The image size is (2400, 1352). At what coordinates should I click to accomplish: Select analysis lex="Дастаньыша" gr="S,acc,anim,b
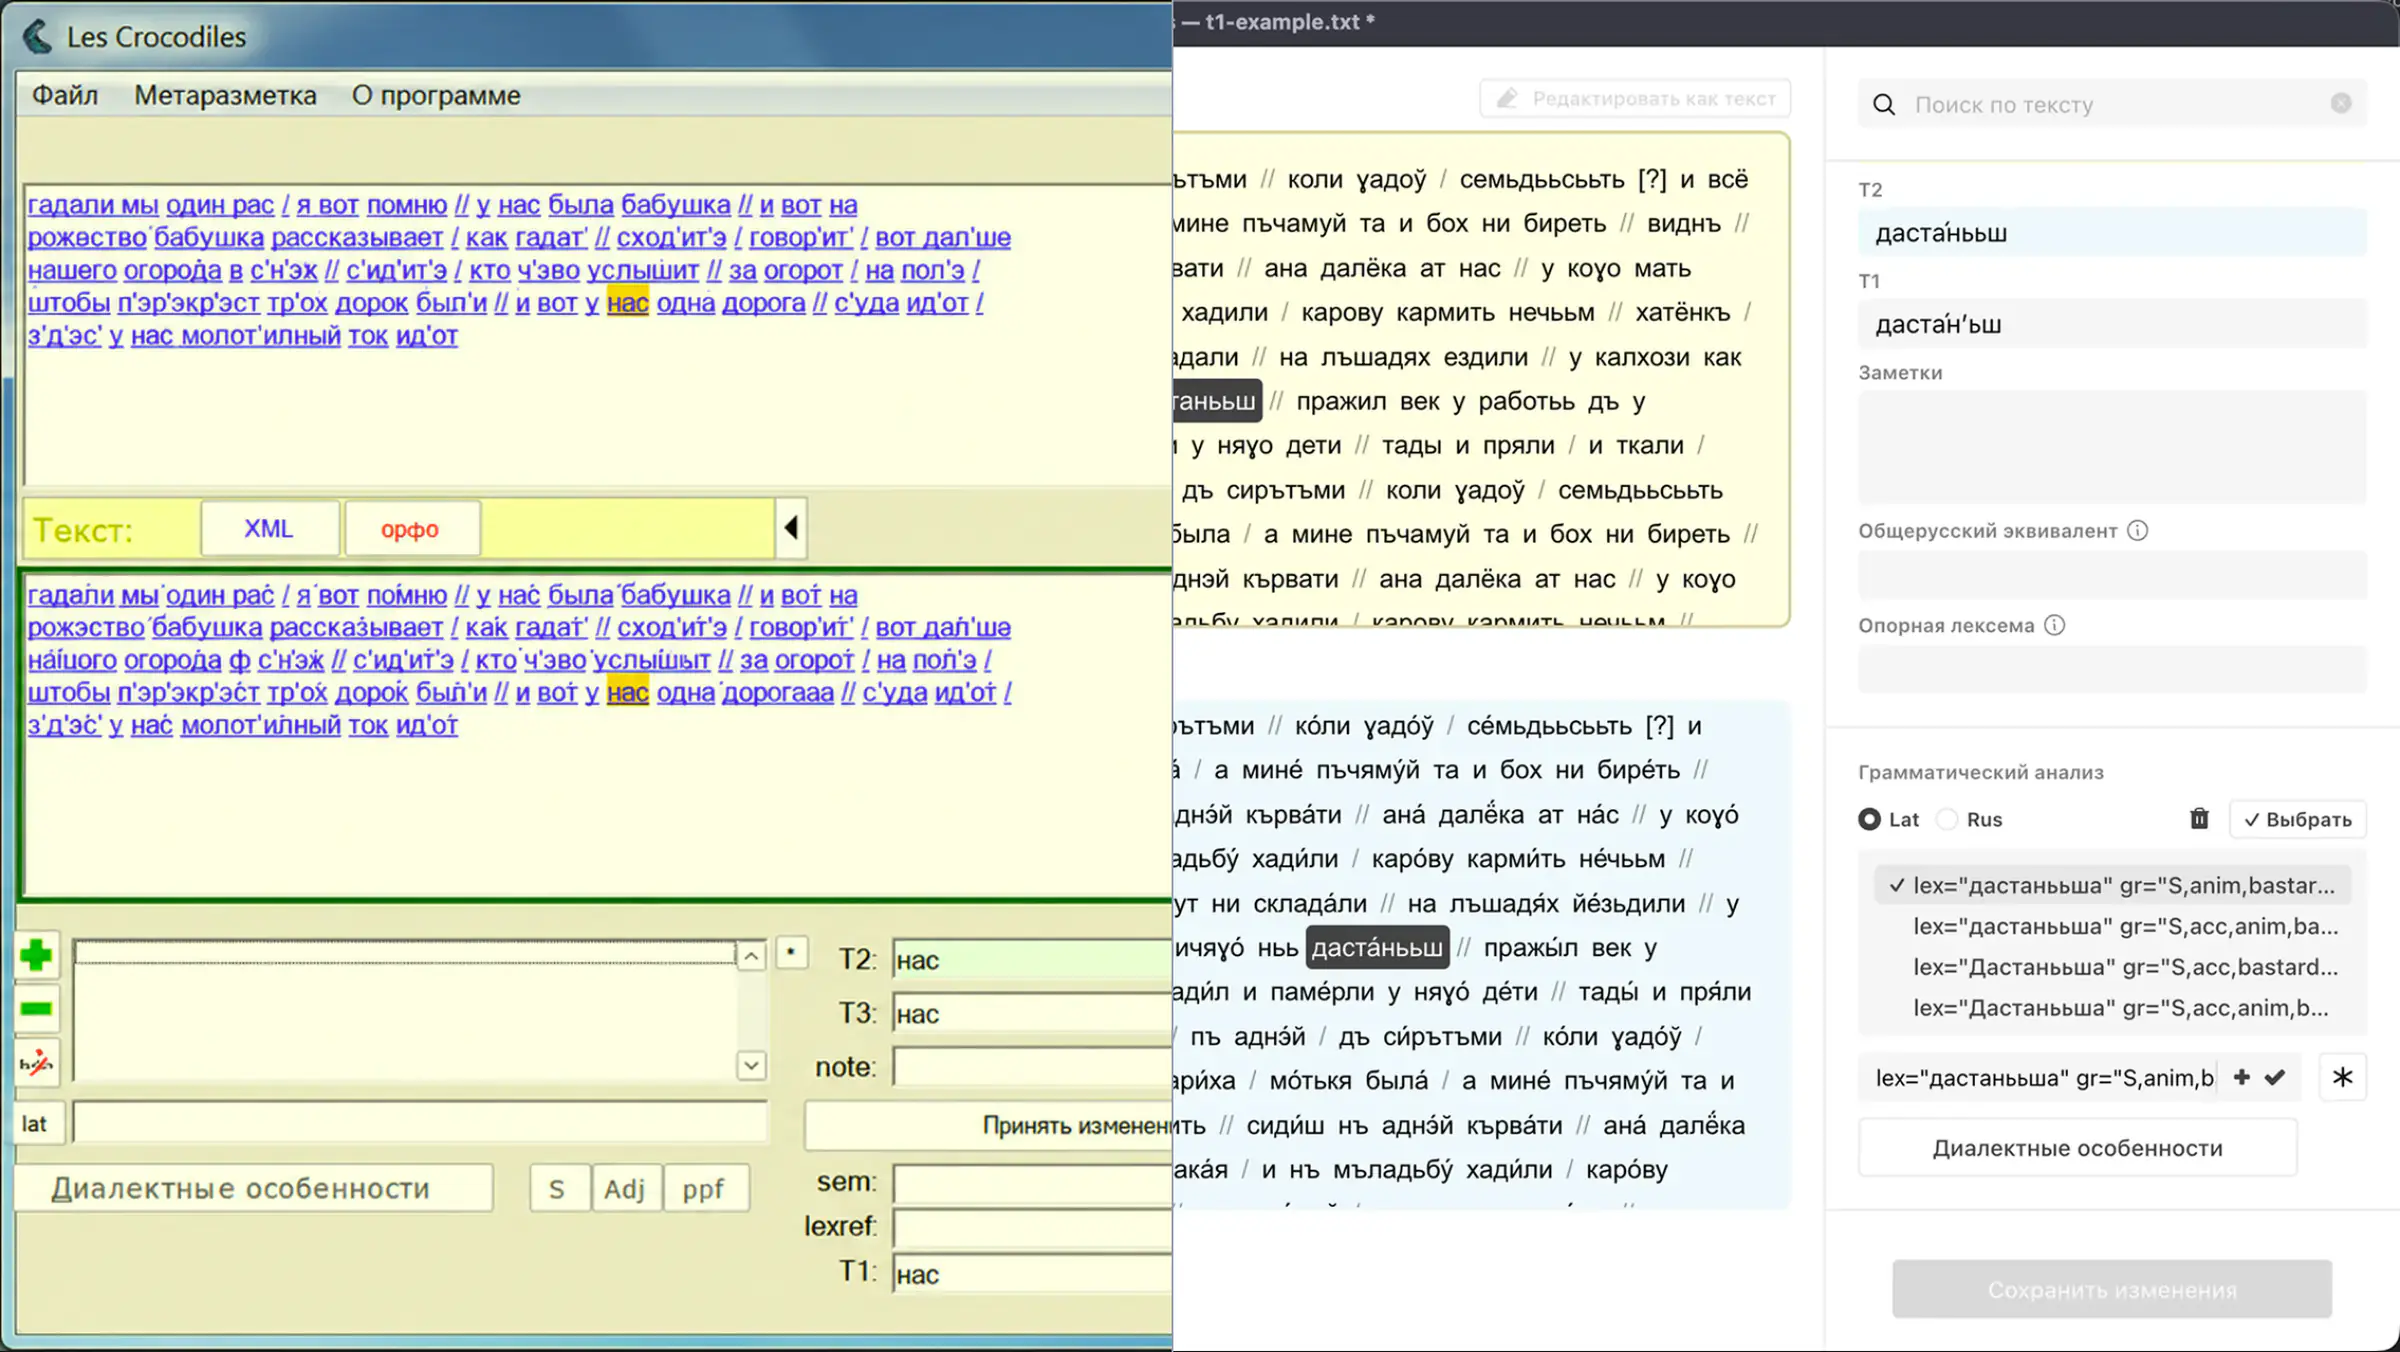[2112, 1008]
